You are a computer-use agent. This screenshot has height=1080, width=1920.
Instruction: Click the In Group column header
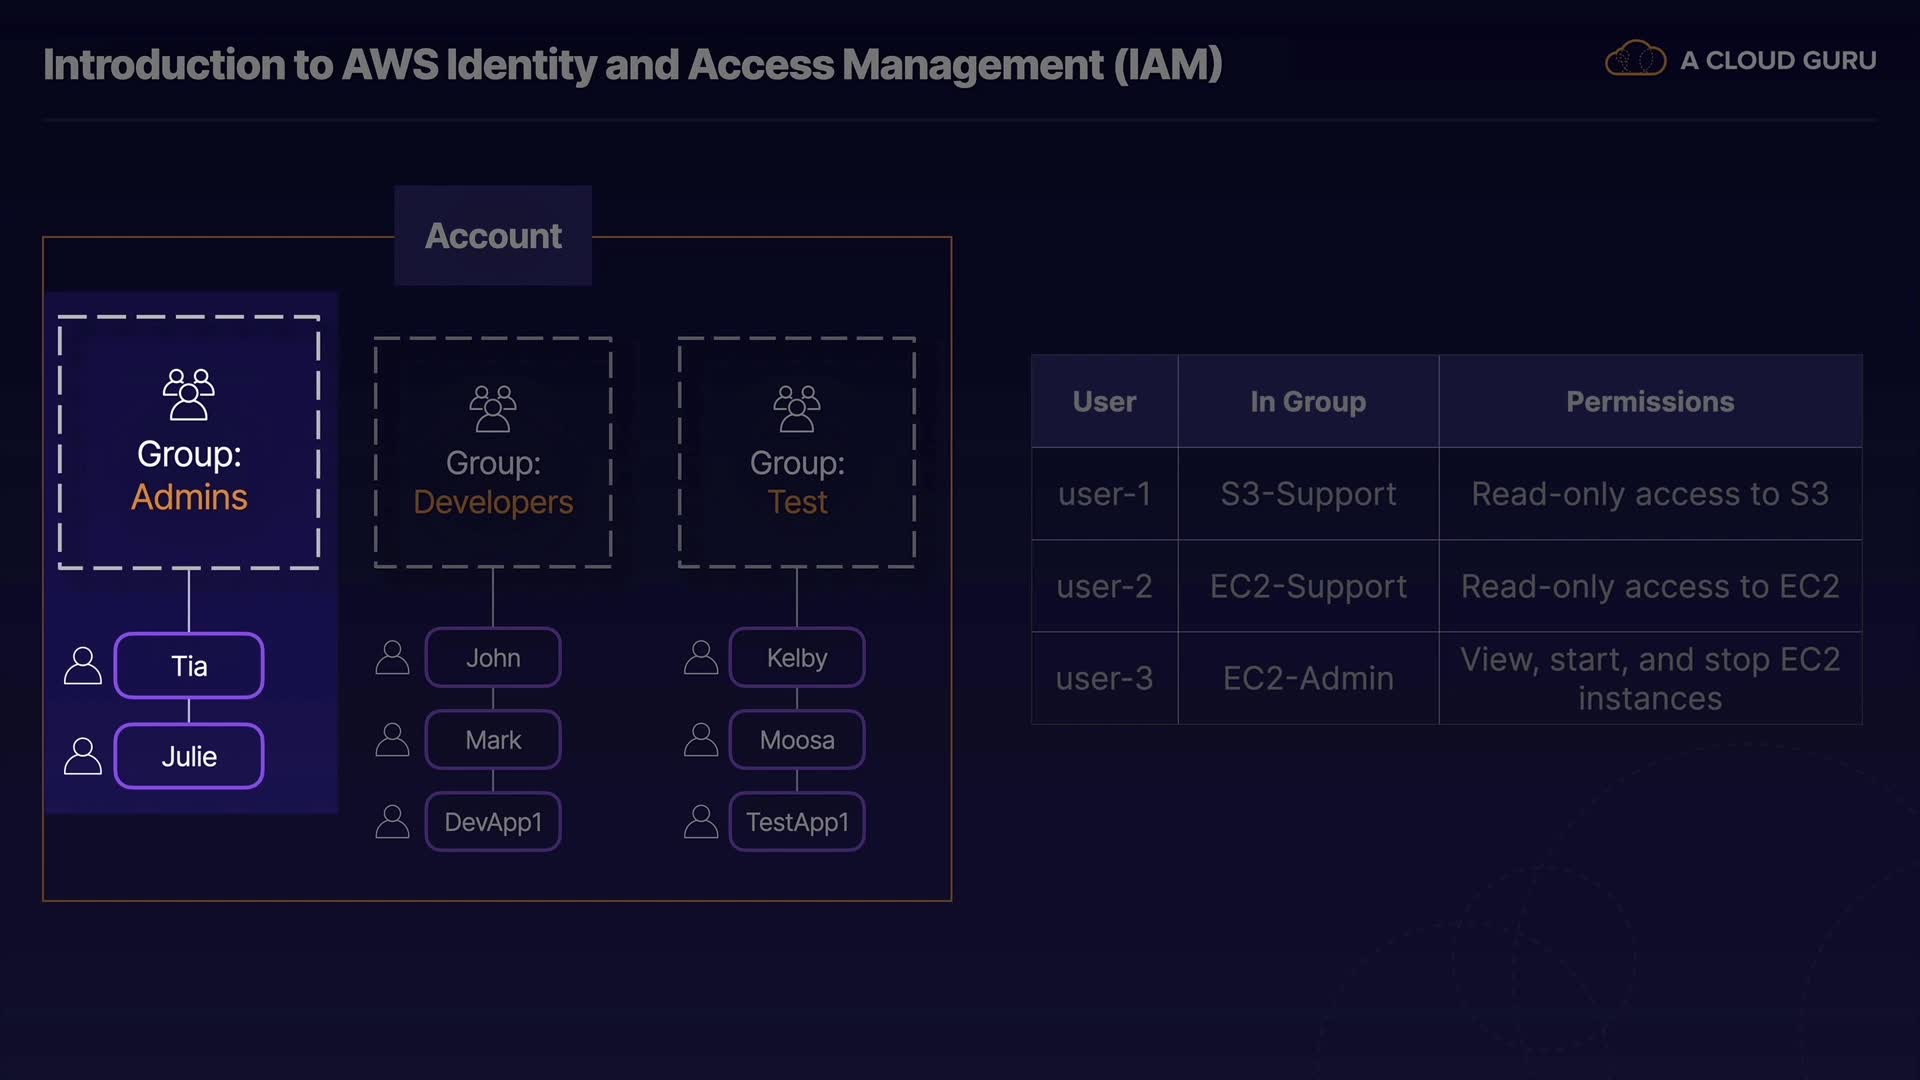1308,401
